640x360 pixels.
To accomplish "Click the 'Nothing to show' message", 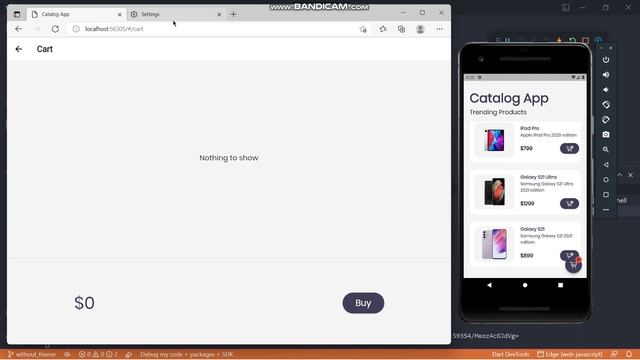I will [x=229, y=158].
